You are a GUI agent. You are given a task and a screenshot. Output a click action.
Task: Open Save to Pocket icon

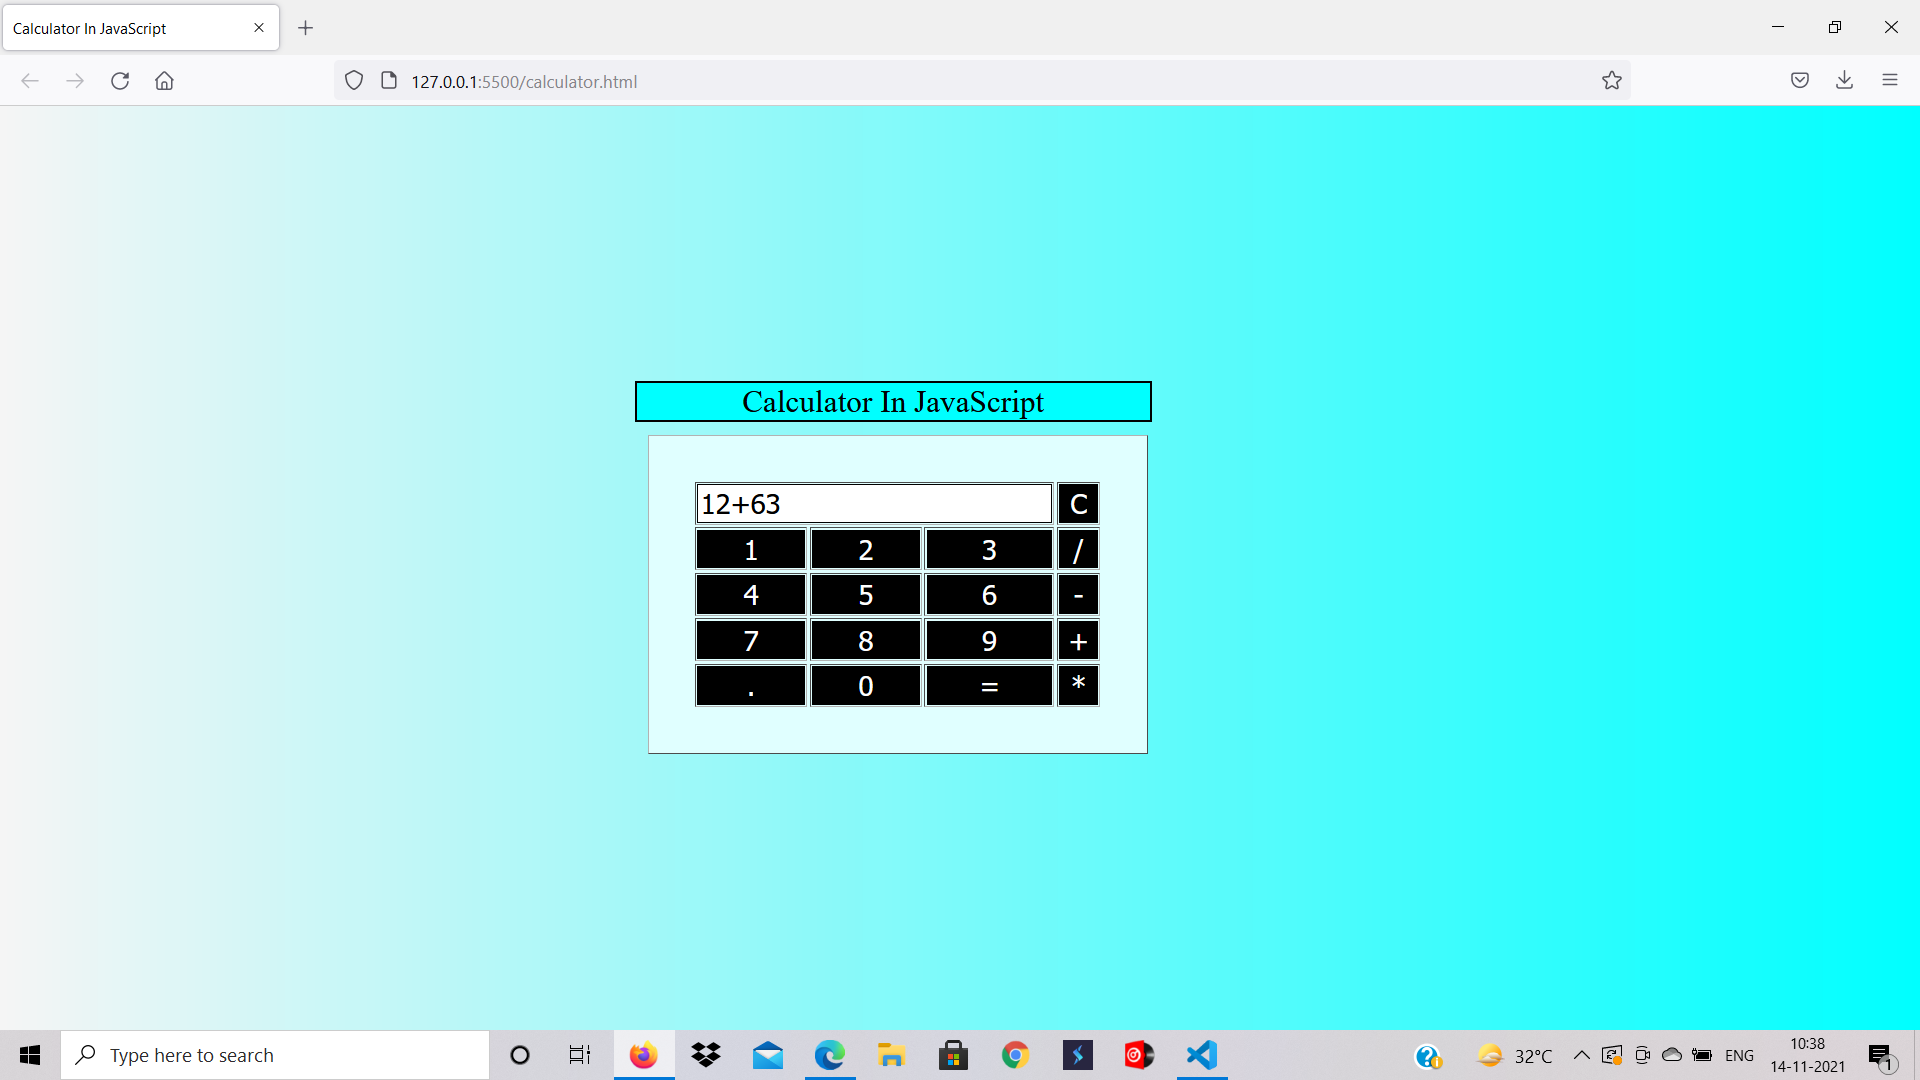pos(1799,81)
